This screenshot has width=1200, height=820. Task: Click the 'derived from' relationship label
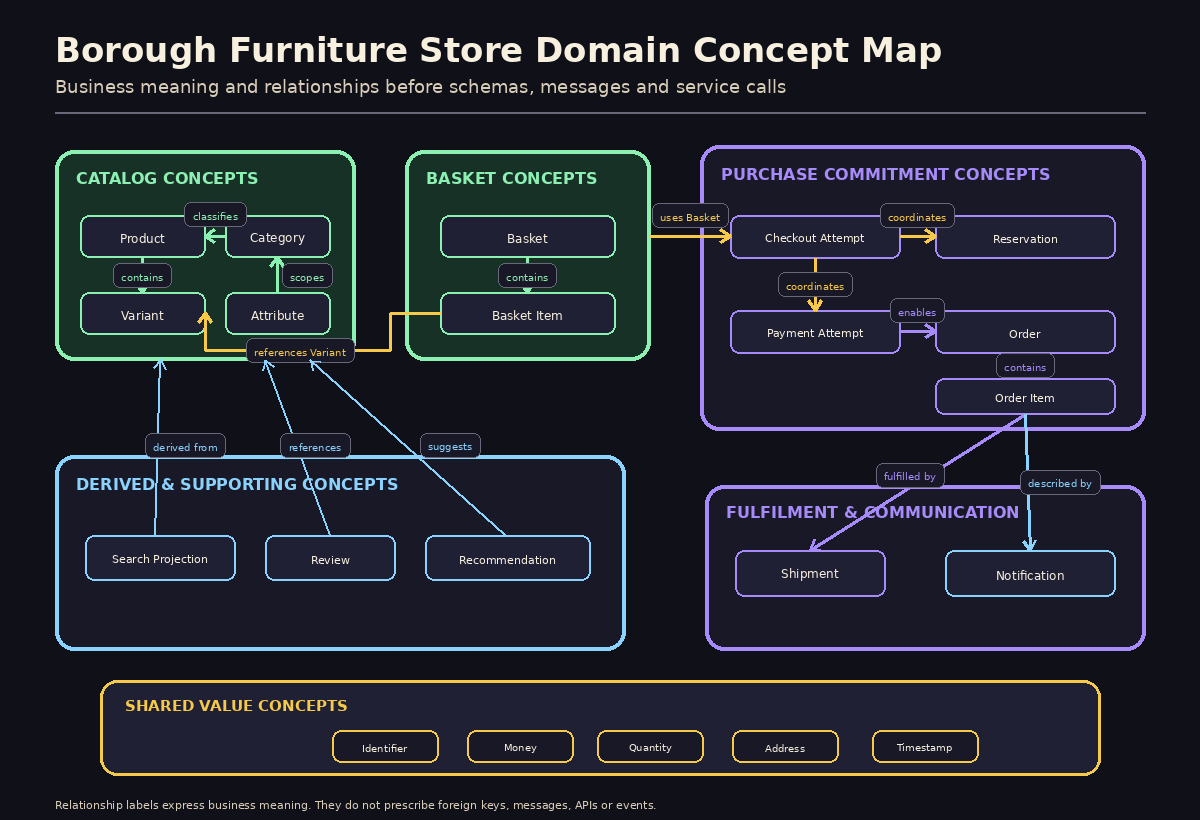(185, 447)
